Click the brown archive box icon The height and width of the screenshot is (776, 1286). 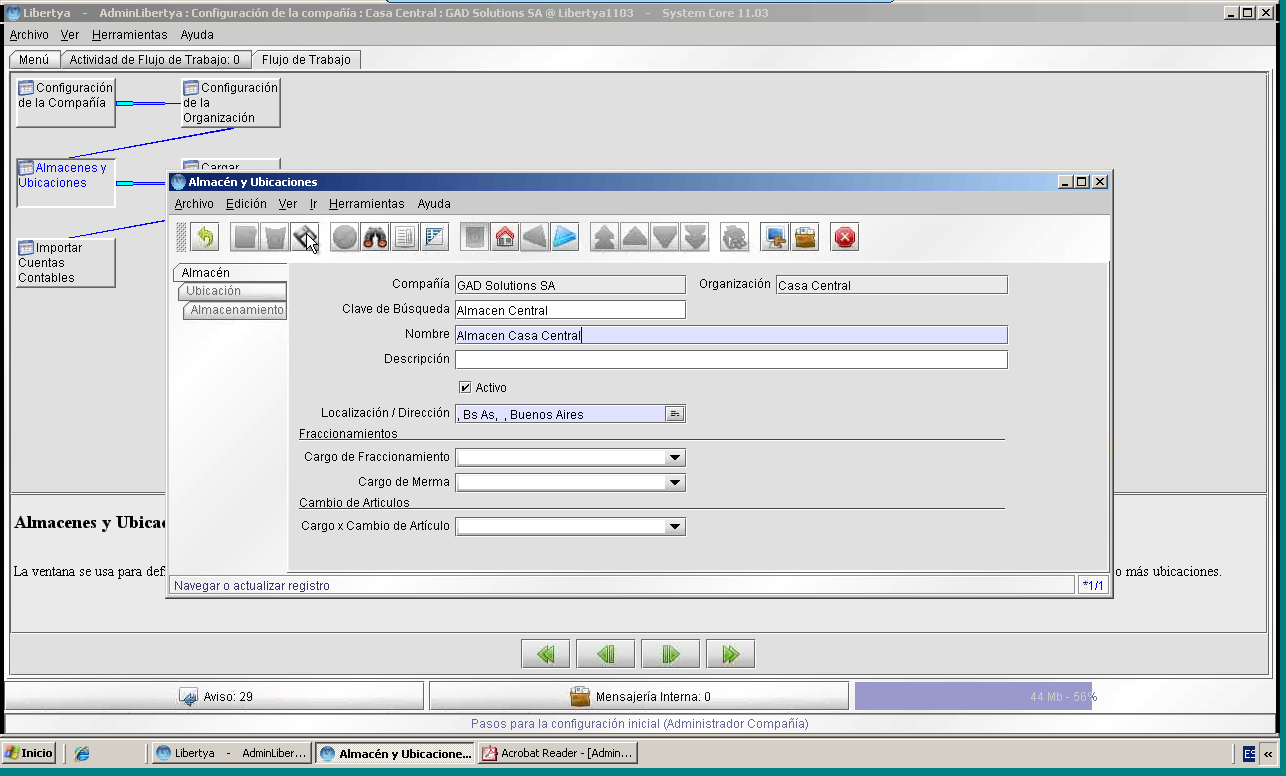(805, 237)
